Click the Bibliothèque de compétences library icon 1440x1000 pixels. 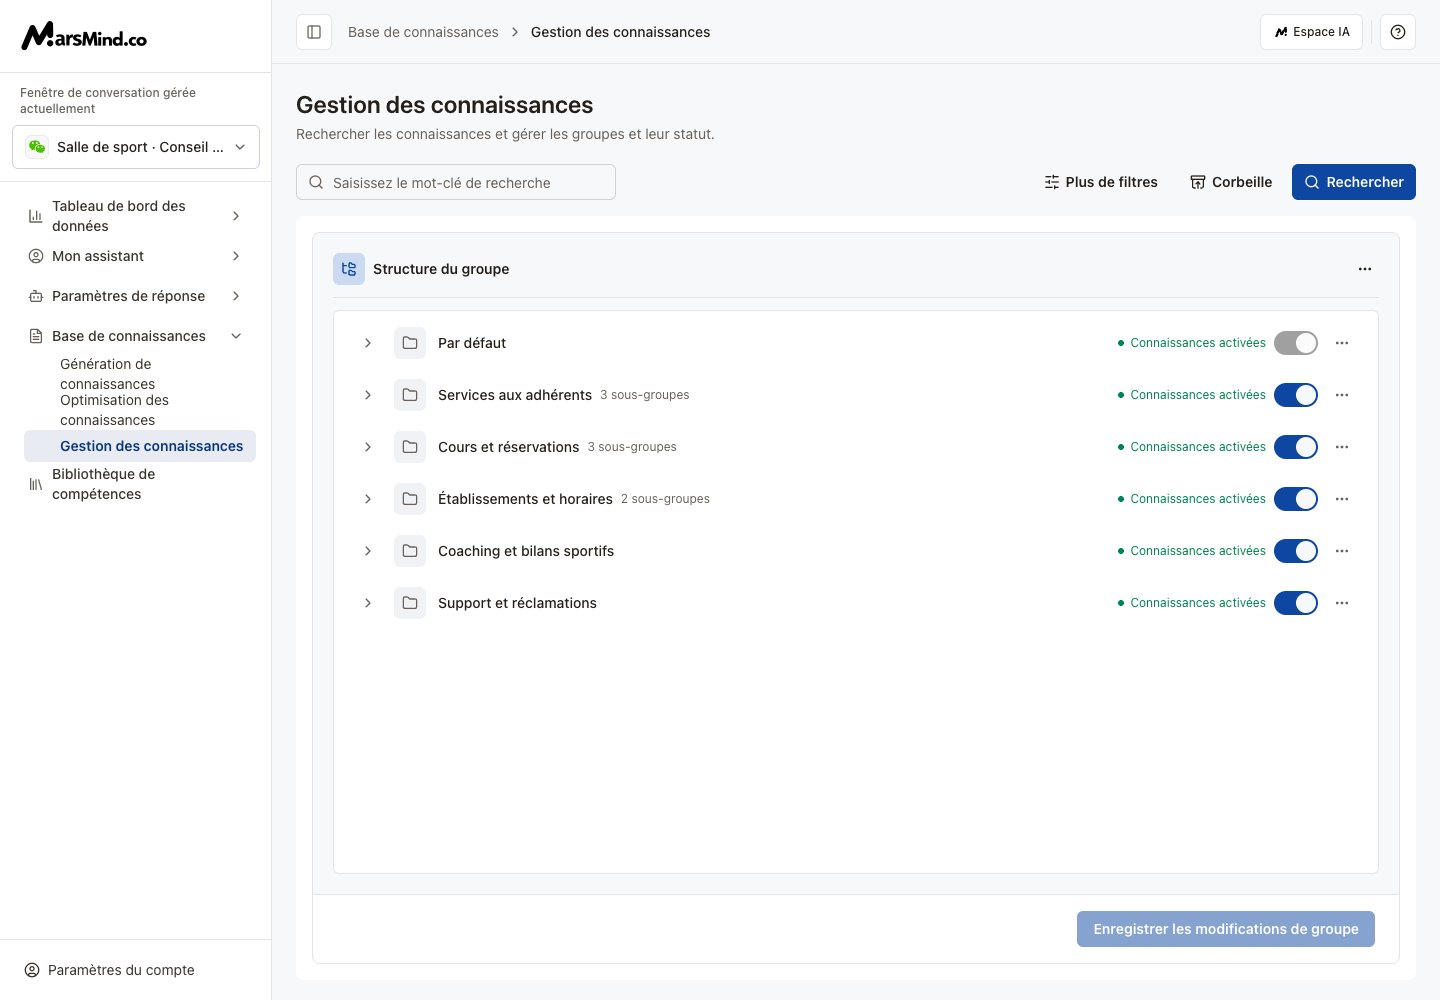[36, 484]
